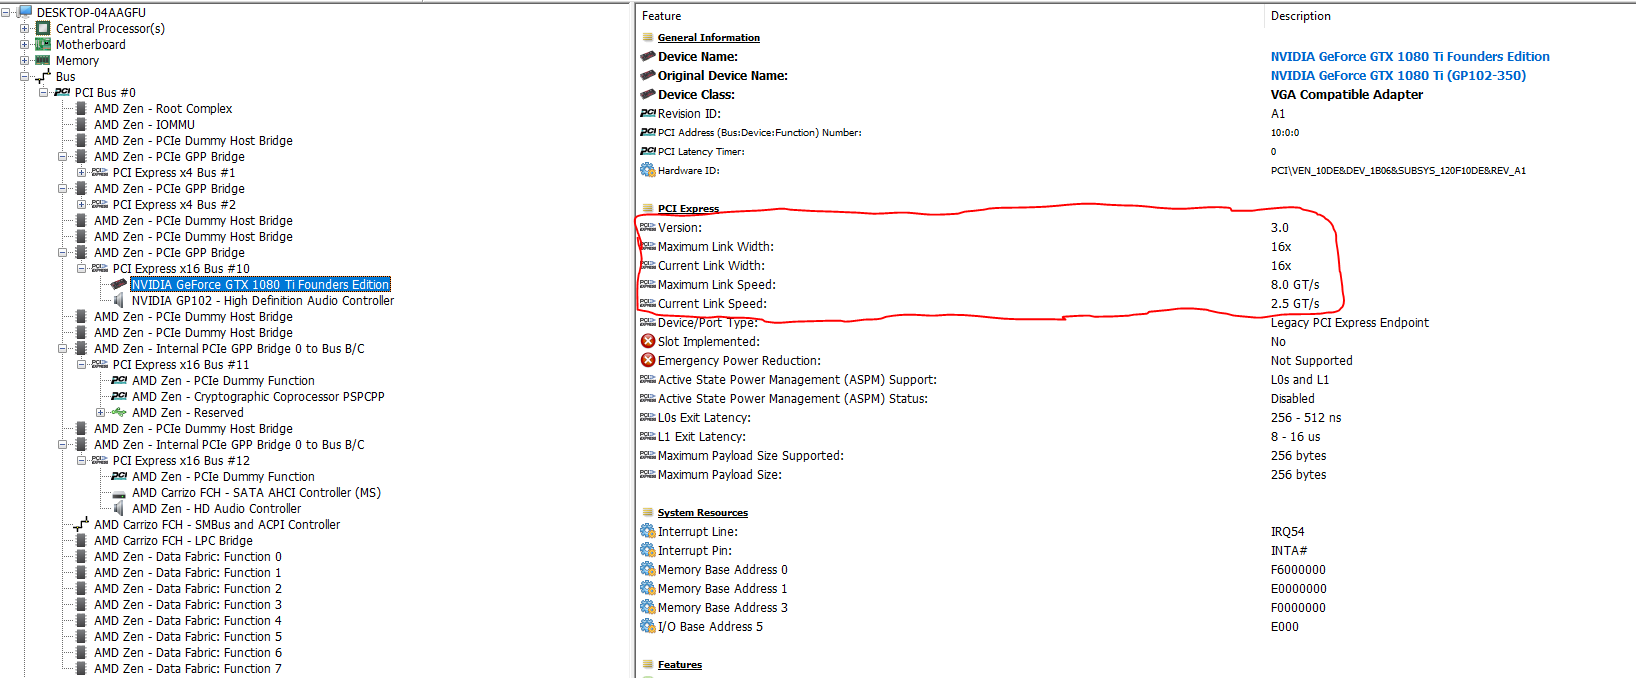Expand PCI Express x4 Bus #2
The image size is (1636, 678).
point(82,204)
